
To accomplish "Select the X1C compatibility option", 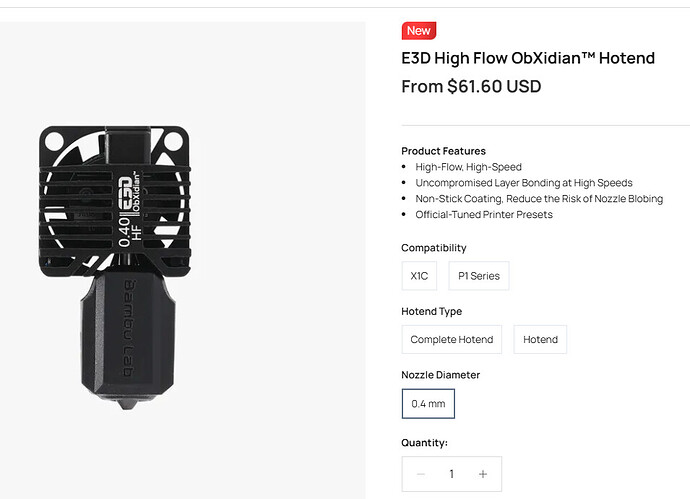I will 419,276.
